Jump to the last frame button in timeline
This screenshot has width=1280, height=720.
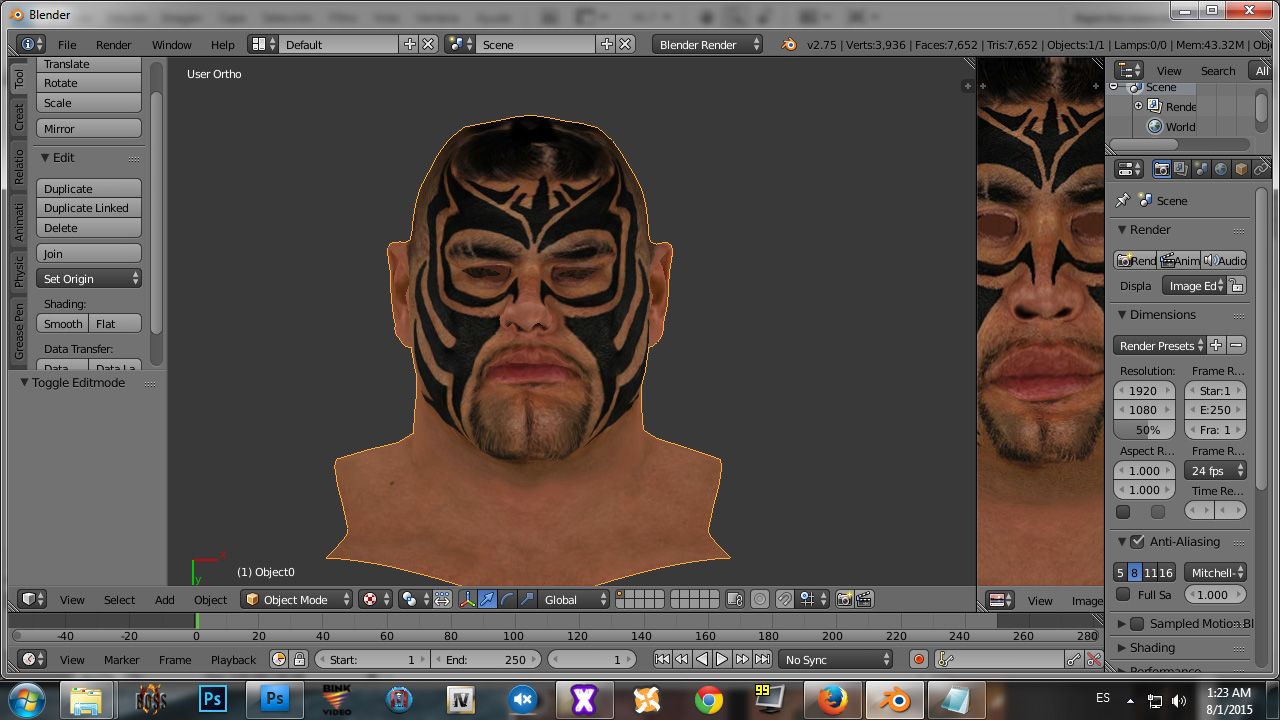(x=763, y=659)
